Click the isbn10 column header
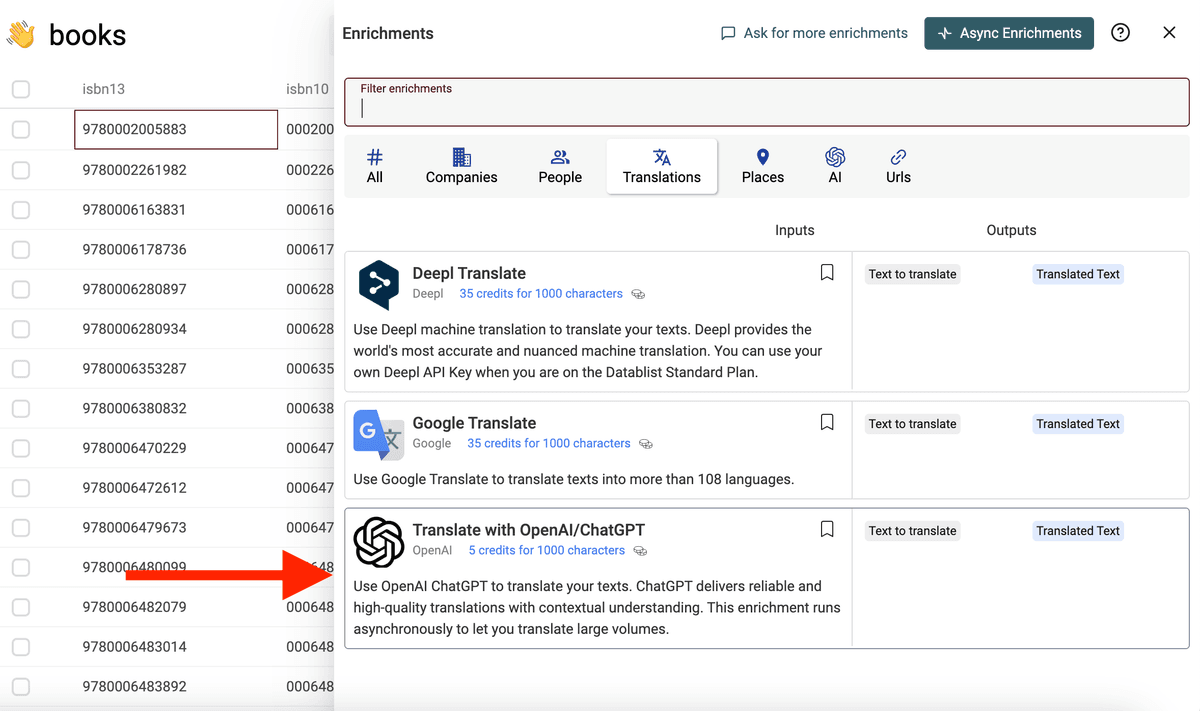 click(307, 89)
